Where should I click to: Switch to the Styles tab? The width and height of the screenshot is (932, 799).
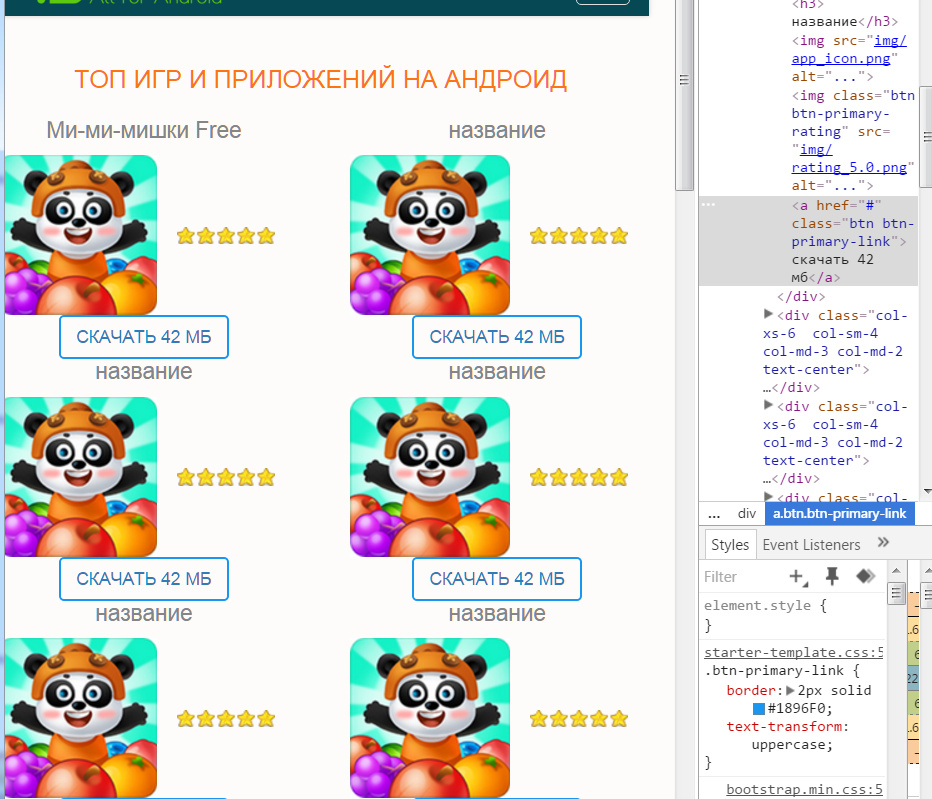pos(730,545)
